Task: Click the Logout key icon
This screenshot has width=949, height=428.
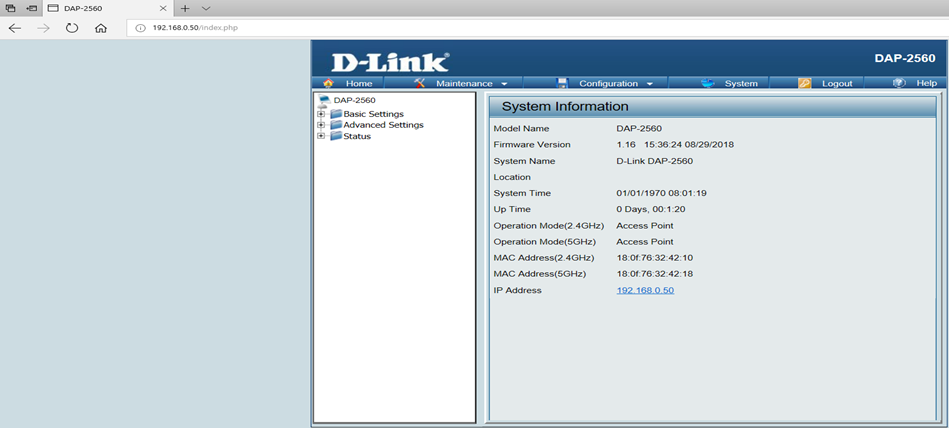Action: (x=804, y=84)
